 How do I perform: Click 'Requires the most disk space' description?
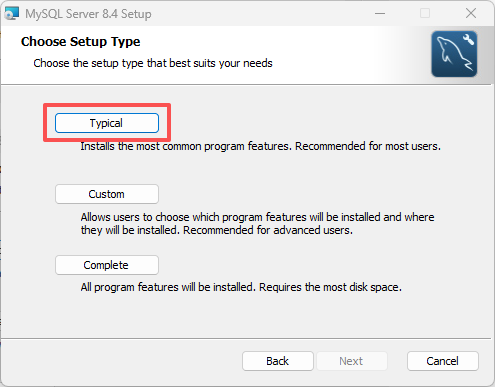tap(330, 287)
